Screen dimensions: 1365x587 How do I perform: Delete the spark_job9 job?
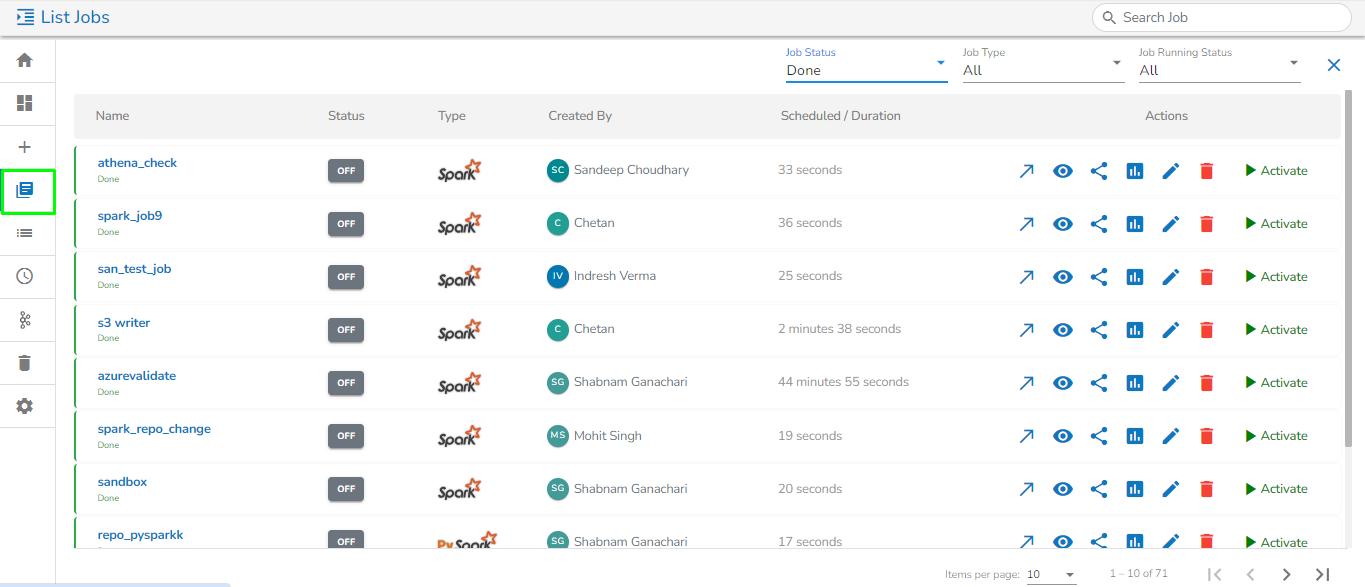point(1206,224)
